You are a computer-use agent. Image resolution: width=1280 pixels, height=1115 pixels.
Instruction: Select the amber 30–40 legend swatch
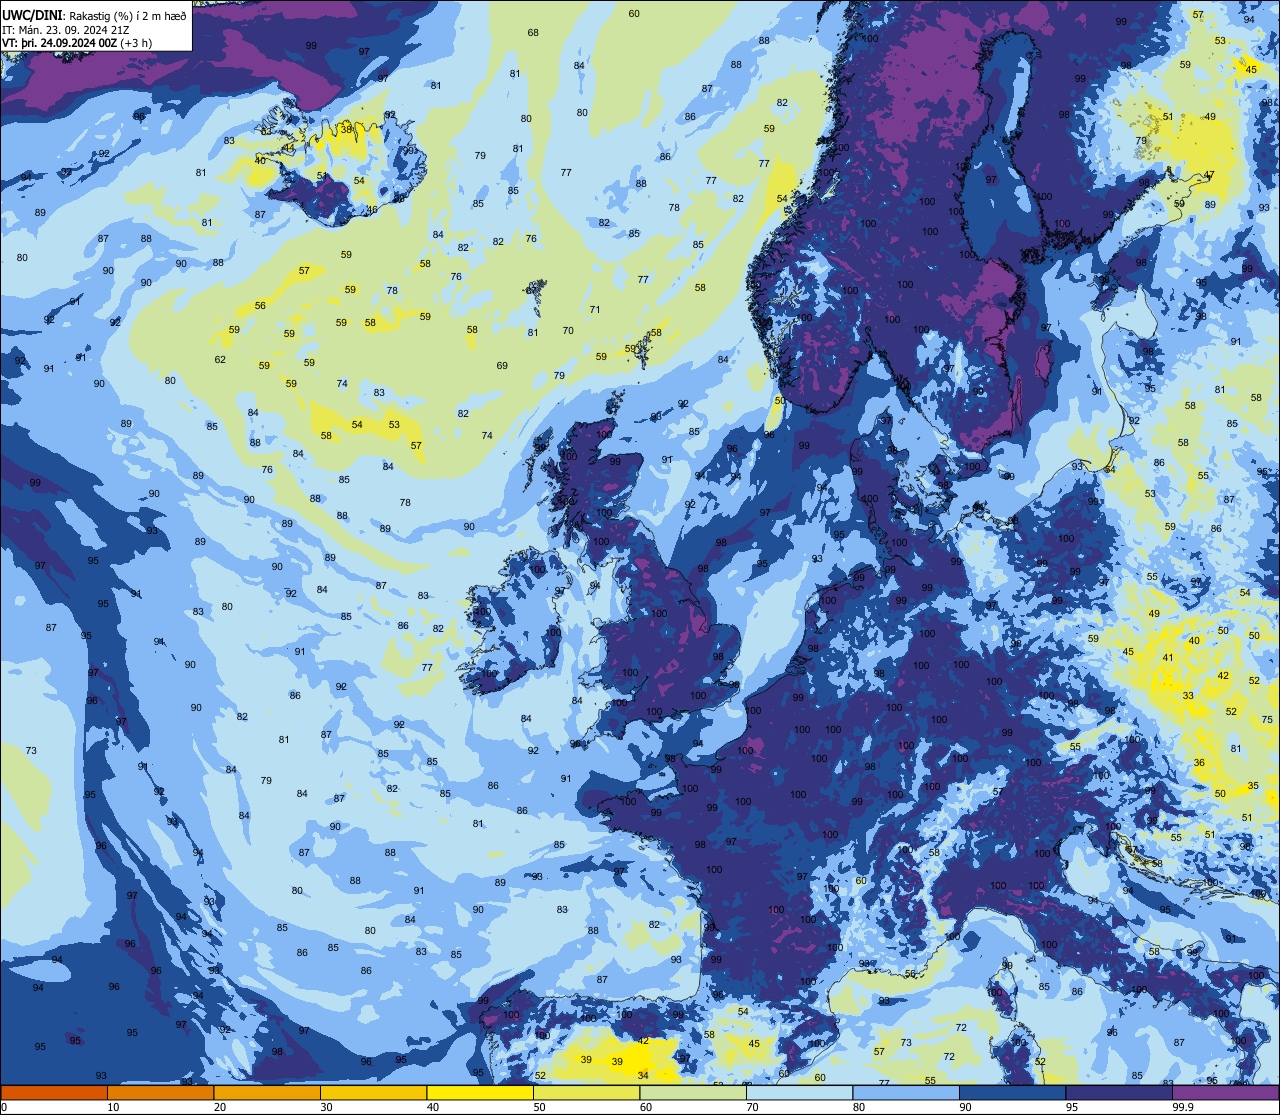[x=373, y=1093]
